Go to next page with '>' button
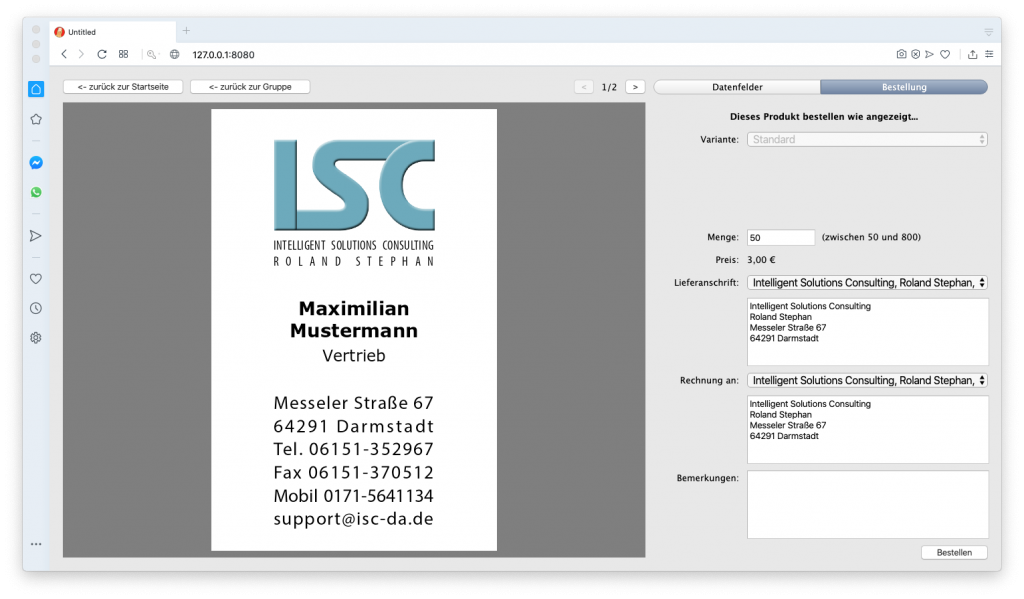The width and height of the screenshot is (1024, 599). coord(635,87)
